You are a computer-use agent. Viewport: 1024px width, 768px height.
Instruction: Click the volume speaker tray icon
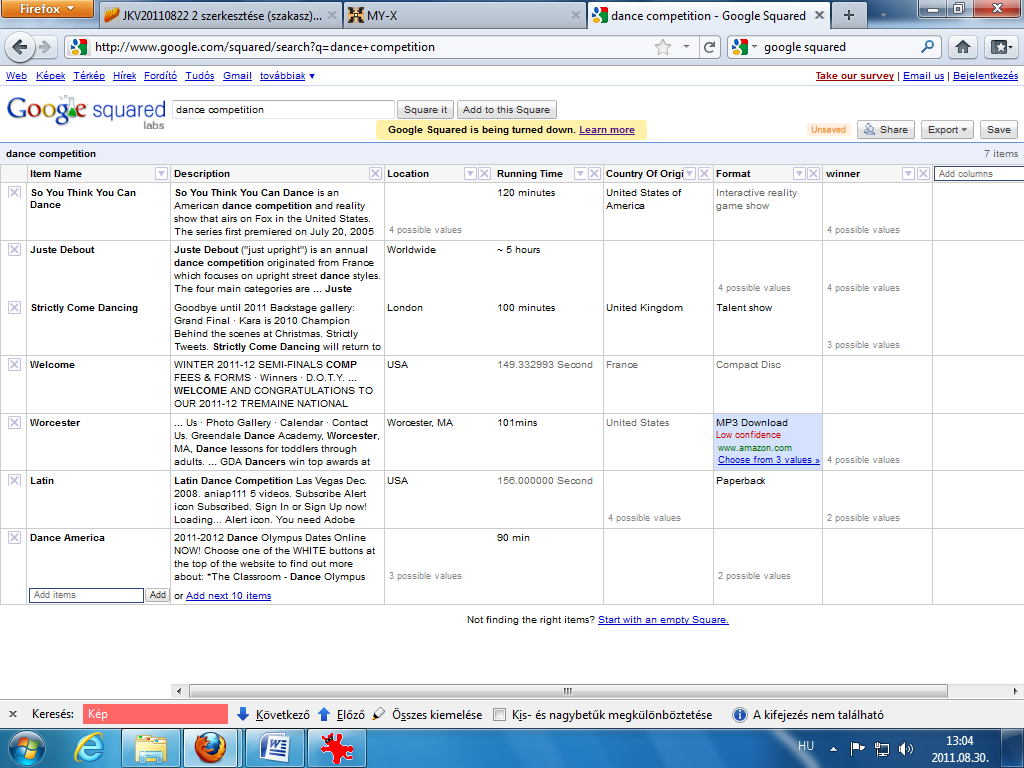click(x=905, y=748)
